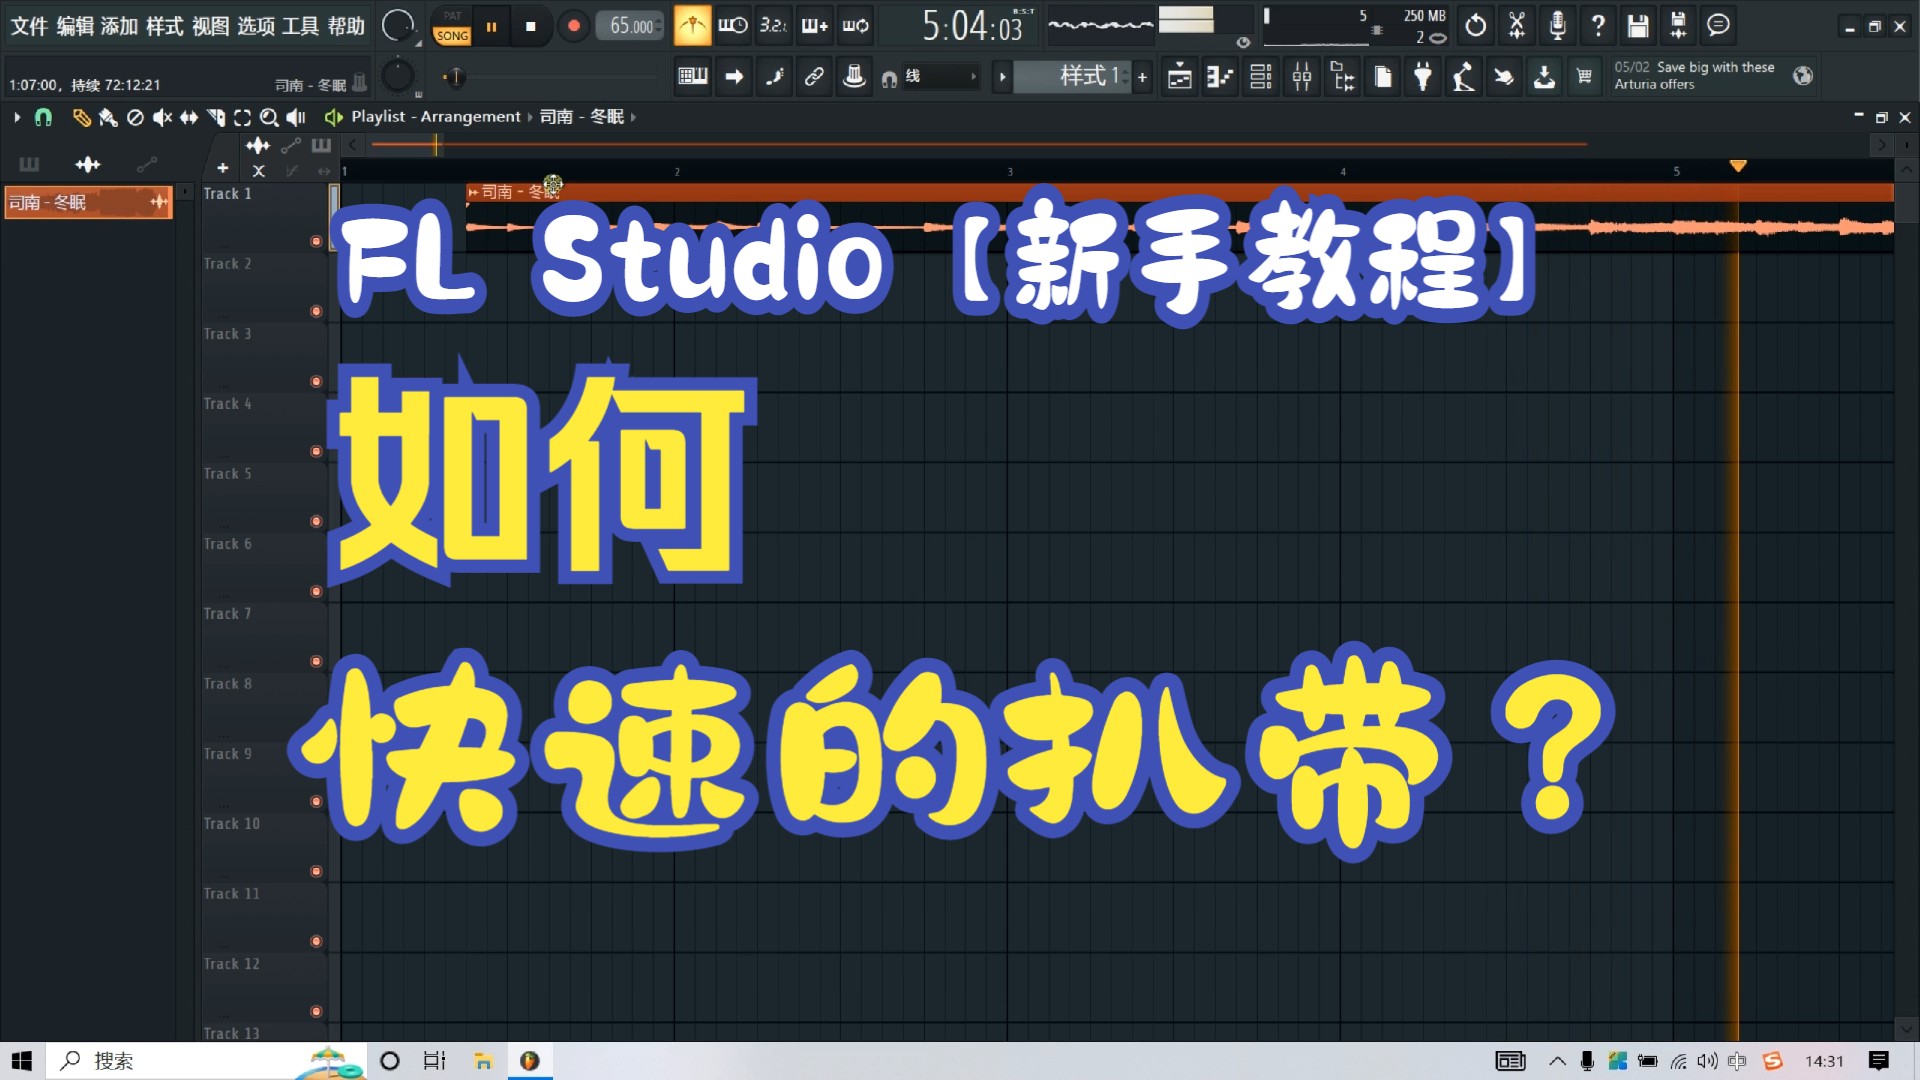This screenshot has height=1080, width=1920.
Task: Open the plugin picker plug icon
Action: click(1422, 76)
